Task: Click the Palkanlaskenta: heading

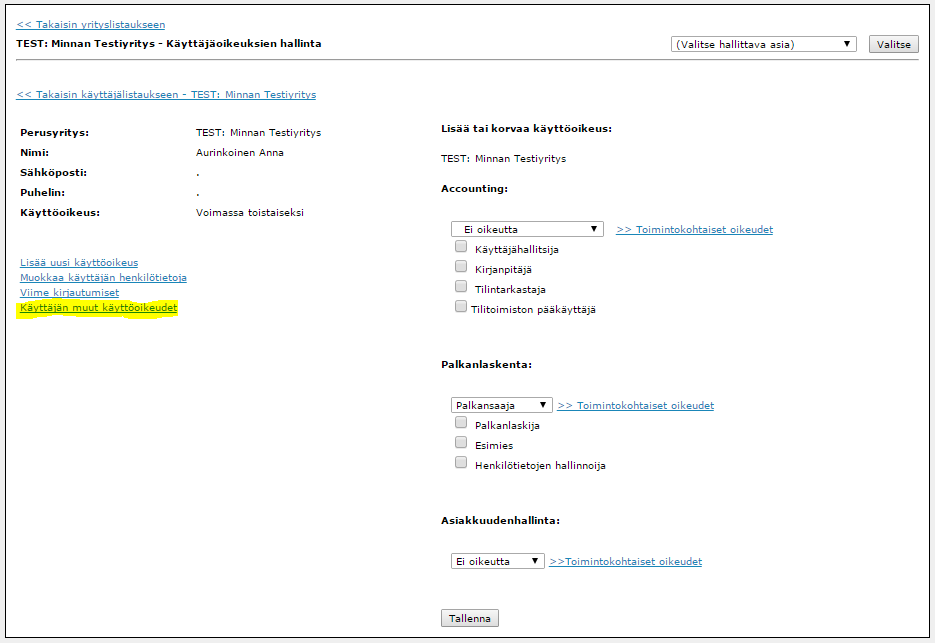Action: click(487, 364)
